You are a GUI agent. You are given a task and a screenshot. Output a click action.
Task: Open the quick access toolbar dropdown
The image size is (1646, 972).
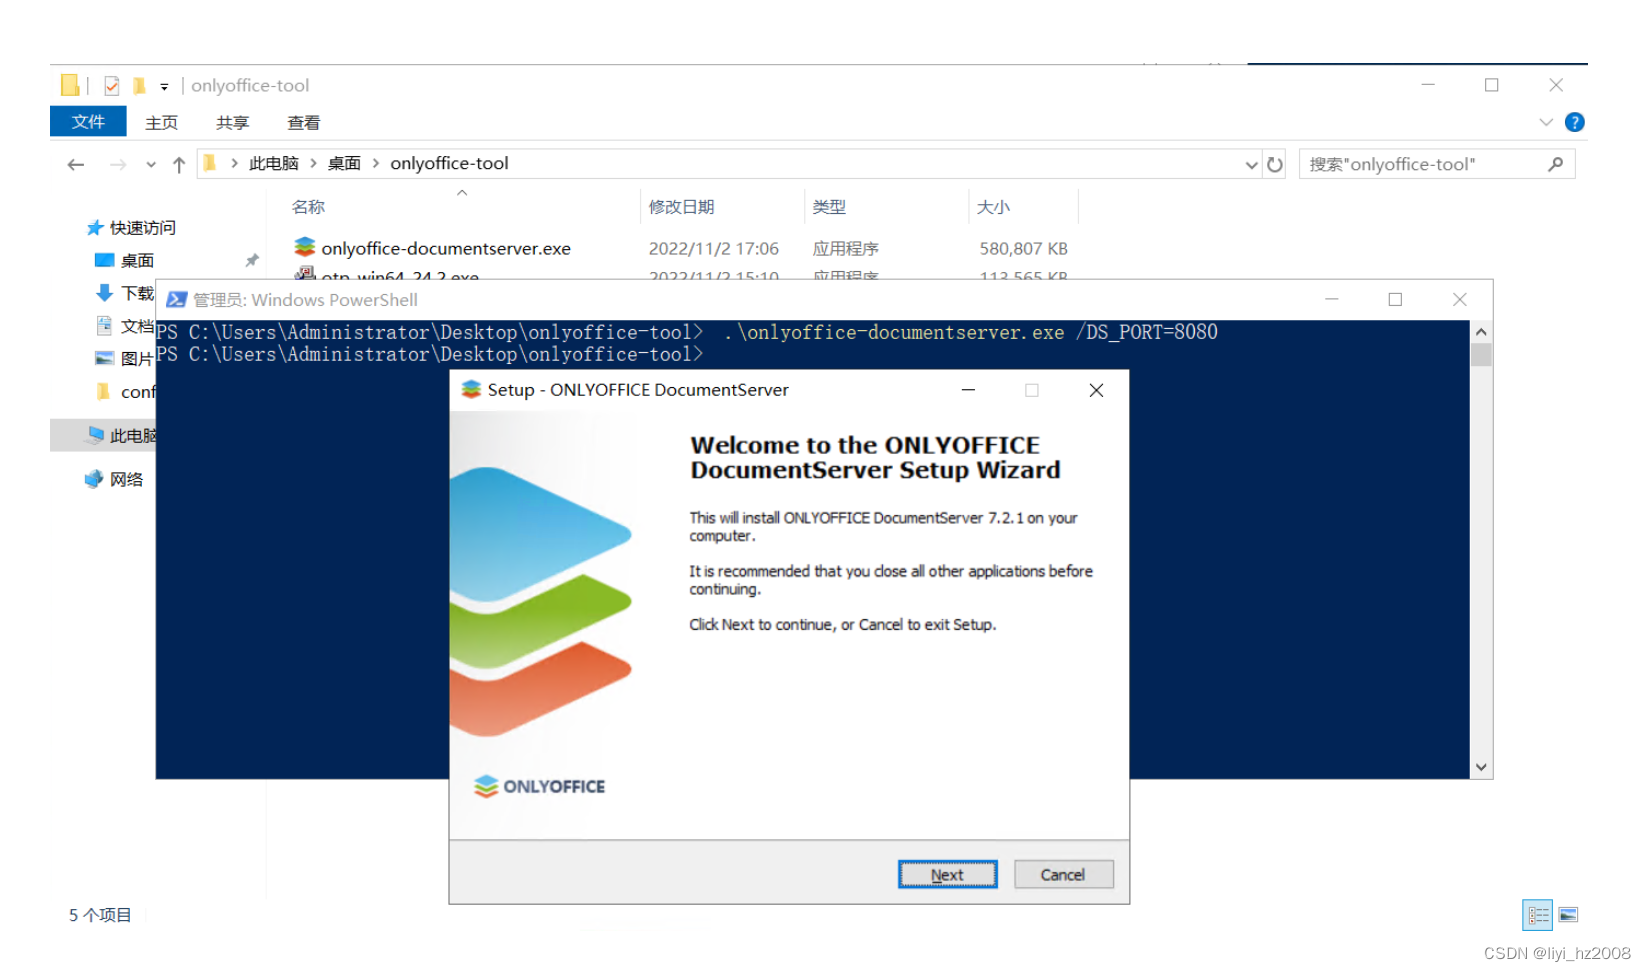click(164, 87)
